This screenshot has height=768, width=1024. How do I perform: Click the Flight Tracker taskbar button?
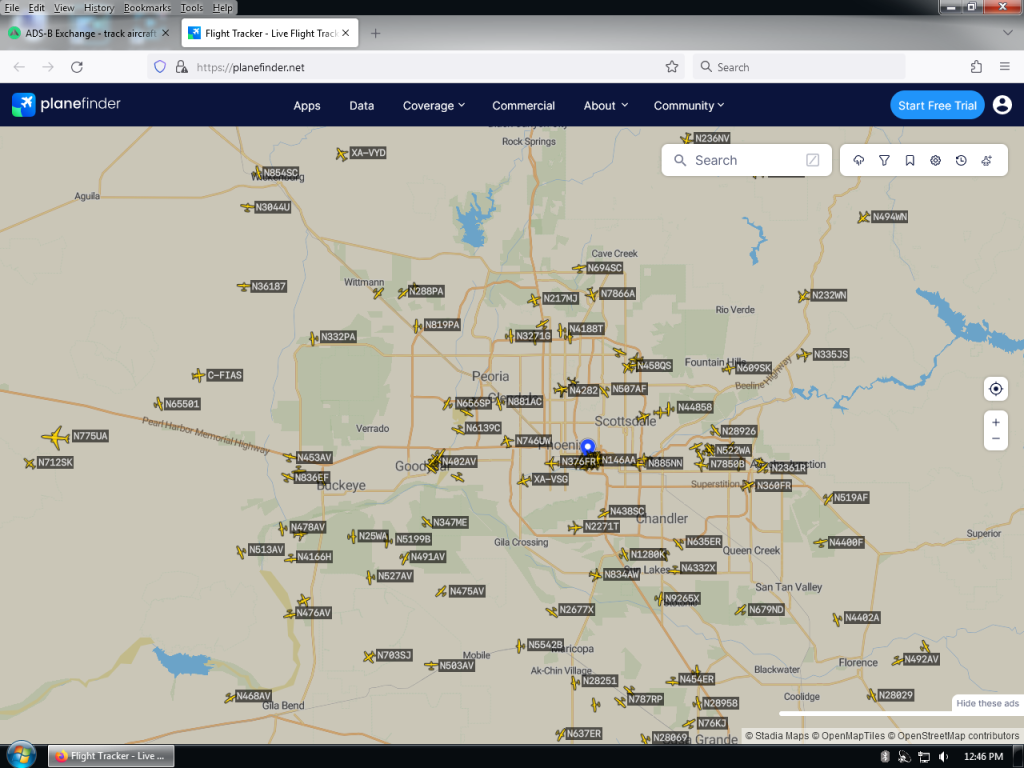(x=111, y=756)
